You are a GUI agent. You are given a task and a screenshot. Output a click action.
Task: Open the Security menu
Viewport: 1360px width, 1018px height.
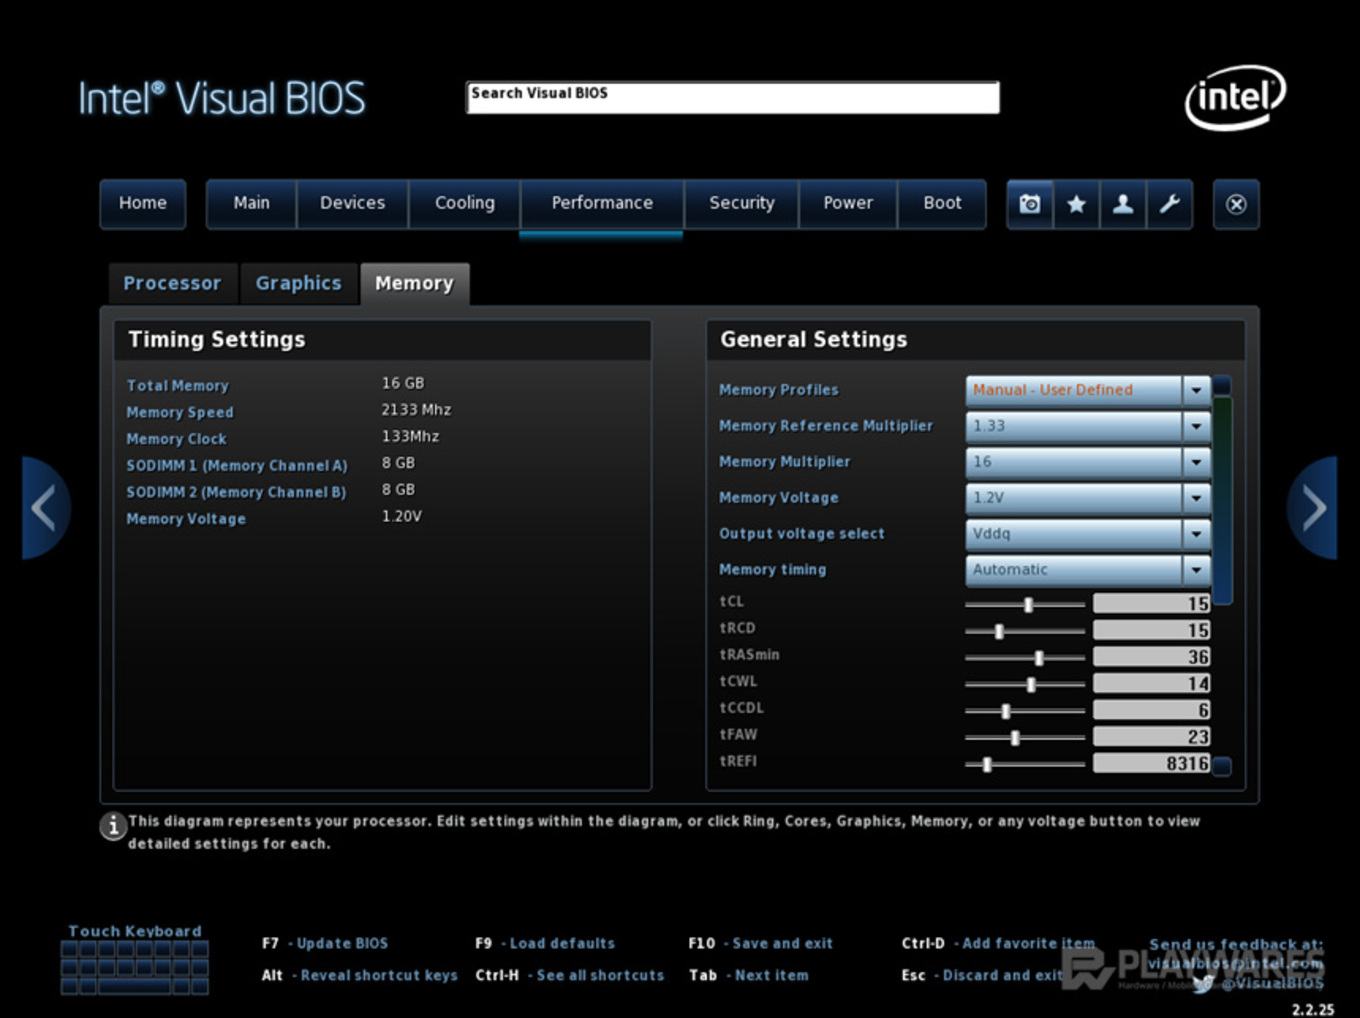point(742,203)
